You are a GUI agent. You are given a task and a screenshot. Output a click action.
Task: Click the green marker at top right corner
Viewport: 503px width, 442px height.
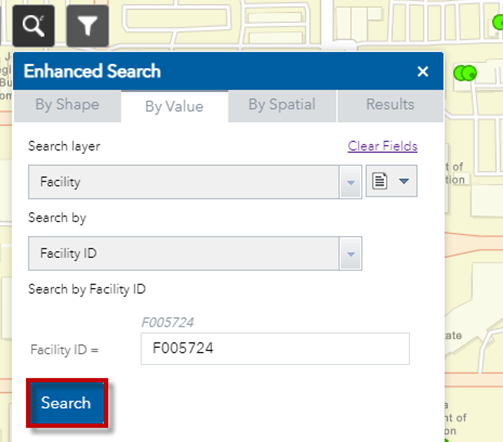(498, 22)
